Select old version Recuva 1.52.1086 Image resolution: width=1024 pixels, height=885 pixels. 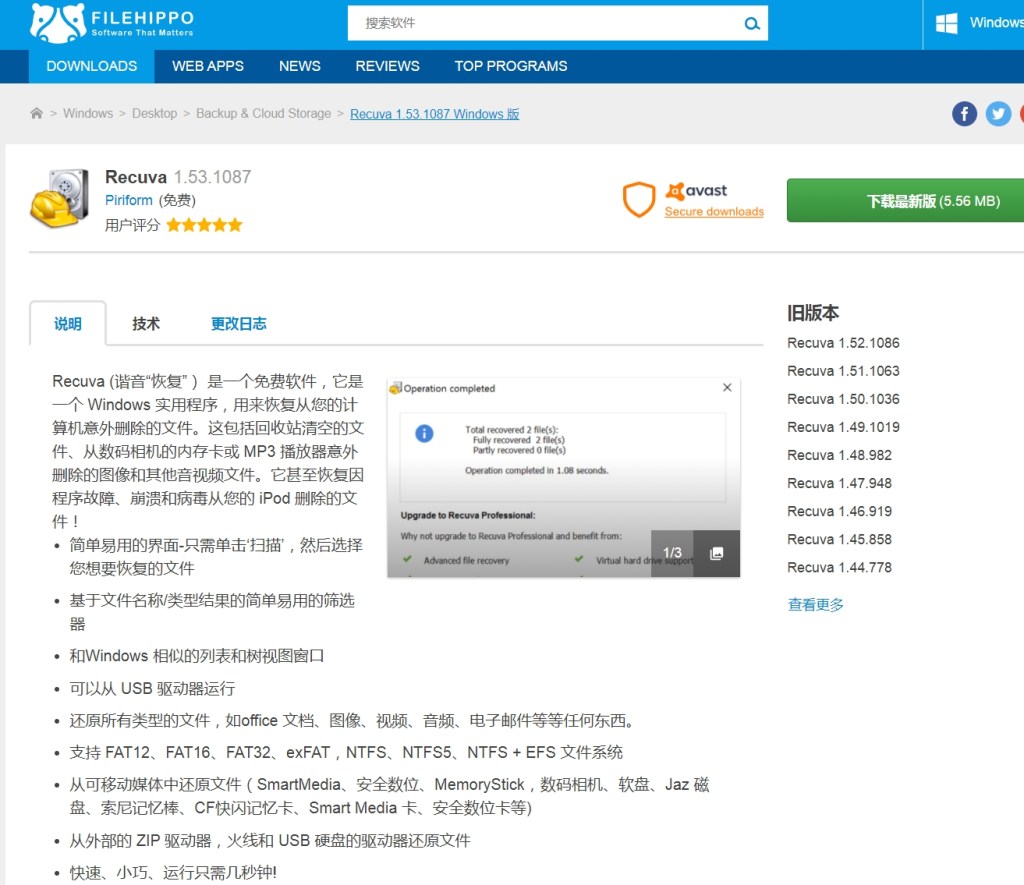pyautogui.click(x=843, y=343)
